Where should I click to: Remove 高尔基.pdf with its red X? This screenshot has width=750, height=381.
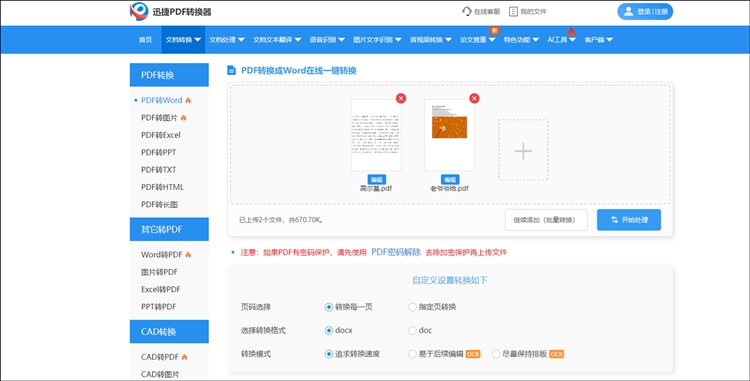point(401,98)
